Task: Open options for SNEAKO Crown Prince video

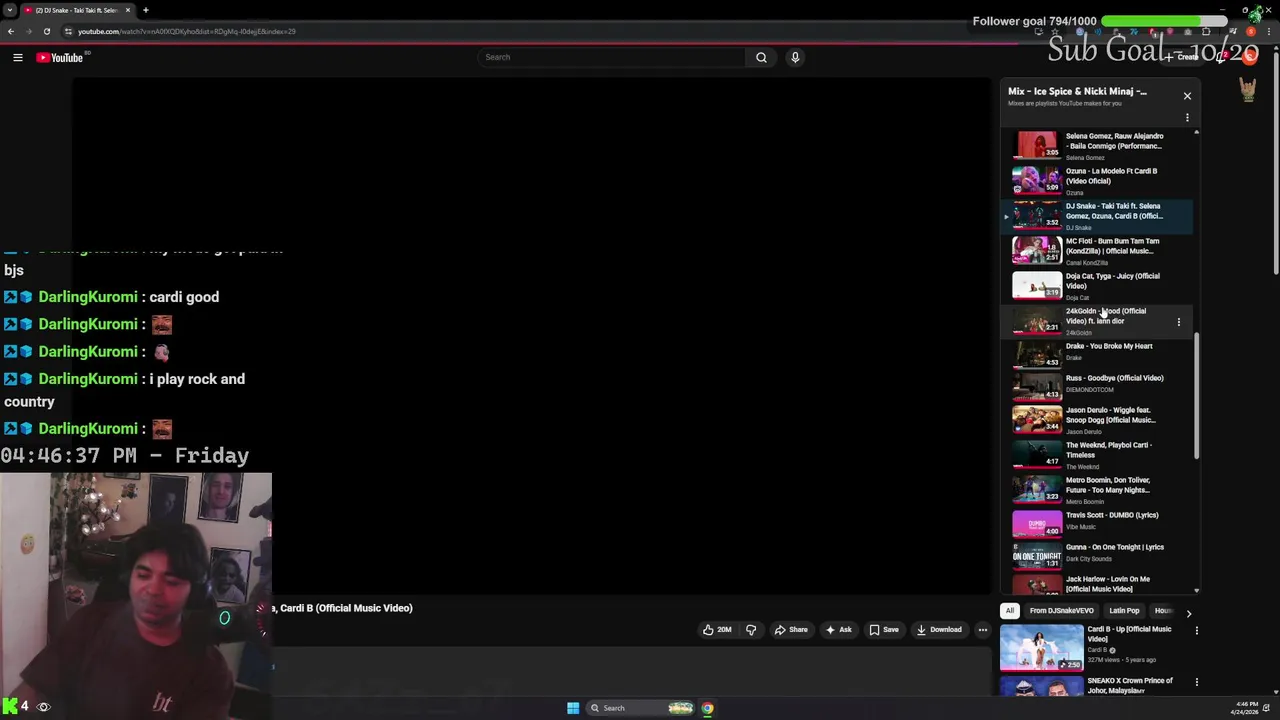Action: coord(1196,682)
